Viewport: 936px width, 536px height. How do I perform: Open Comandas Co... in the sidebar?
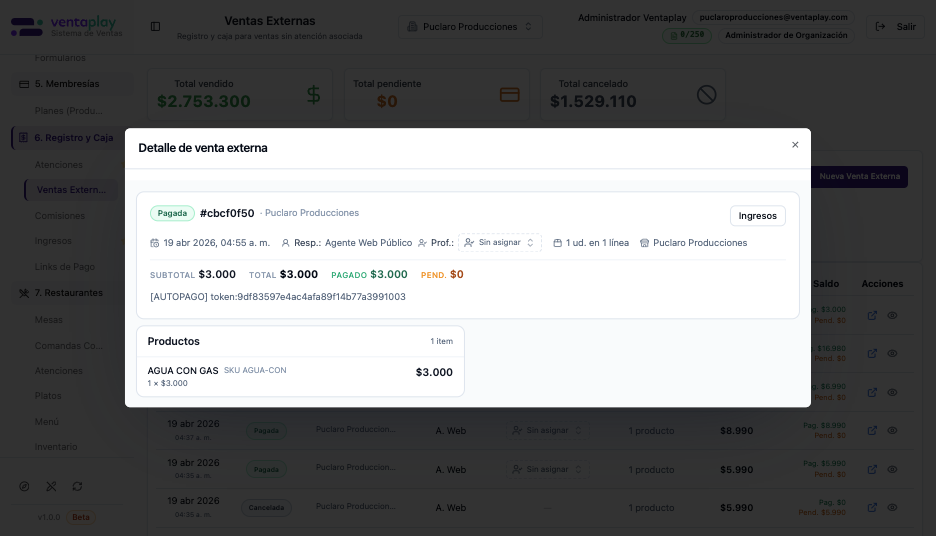(x=69, y=346)
